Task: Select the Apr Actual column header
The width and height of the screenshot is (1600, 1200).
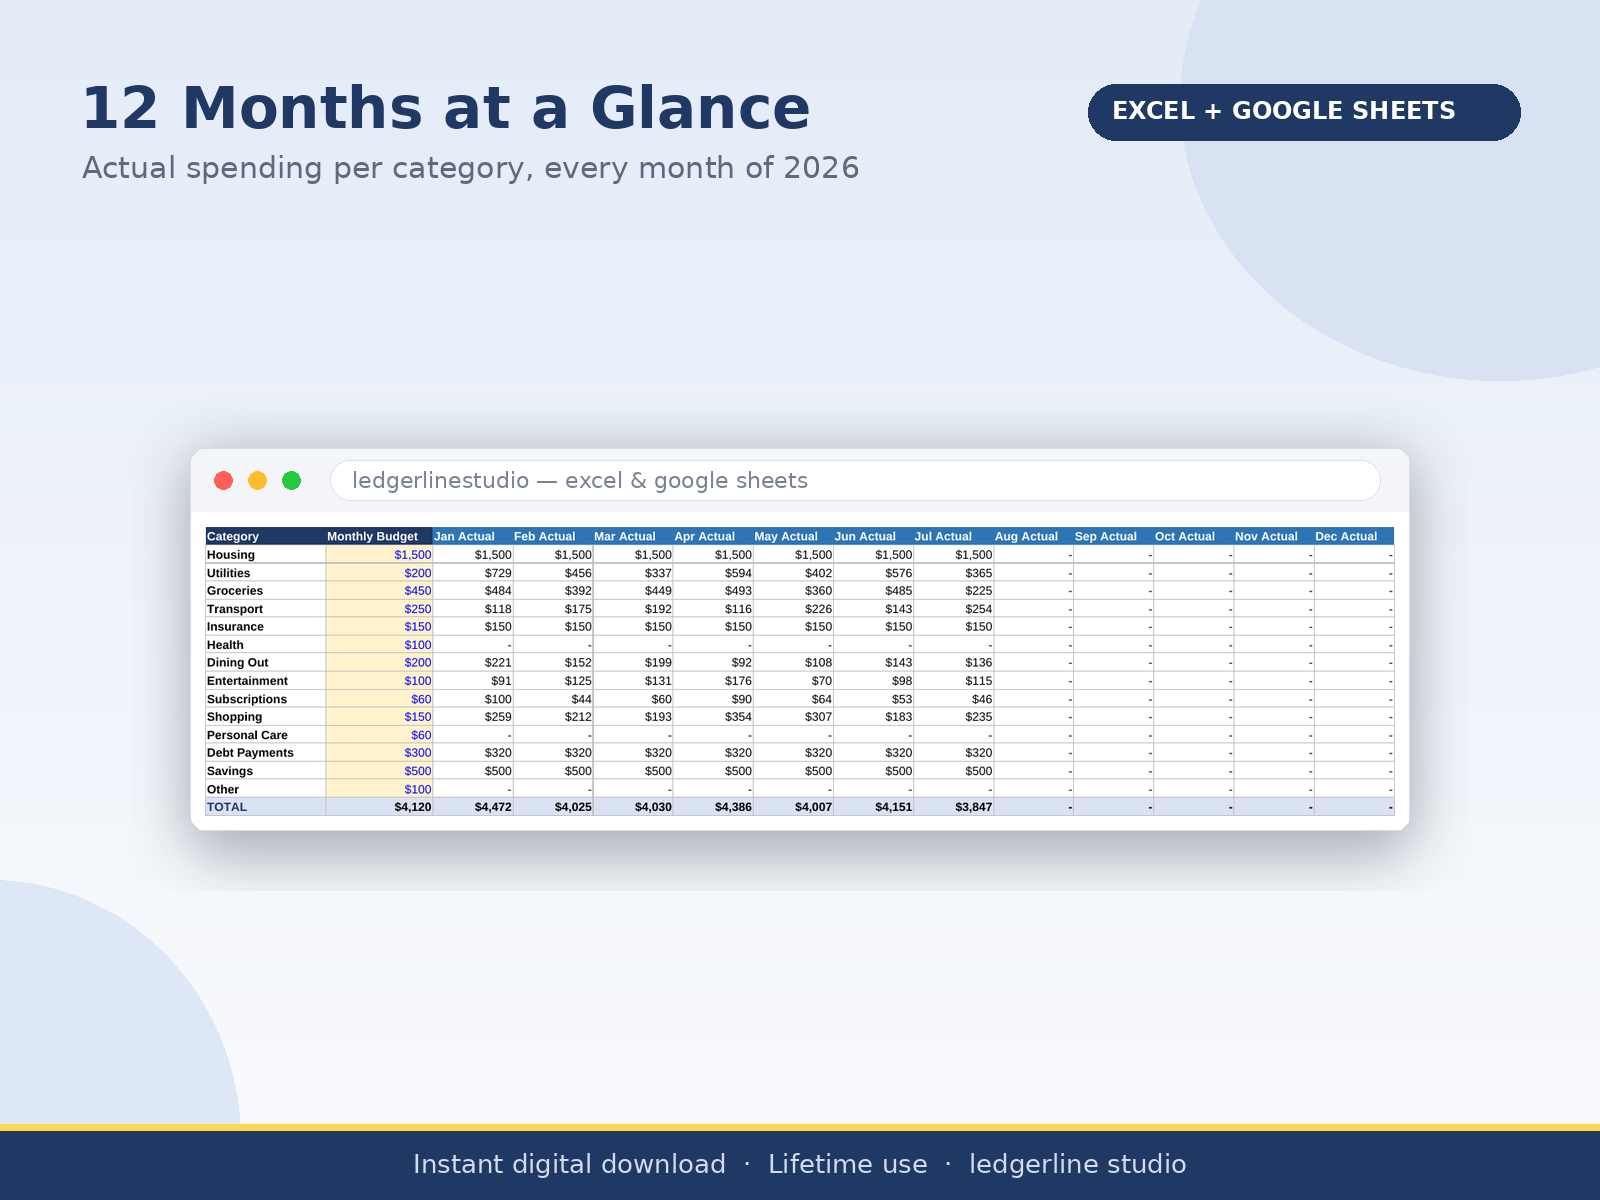Action: pos(713,537)
